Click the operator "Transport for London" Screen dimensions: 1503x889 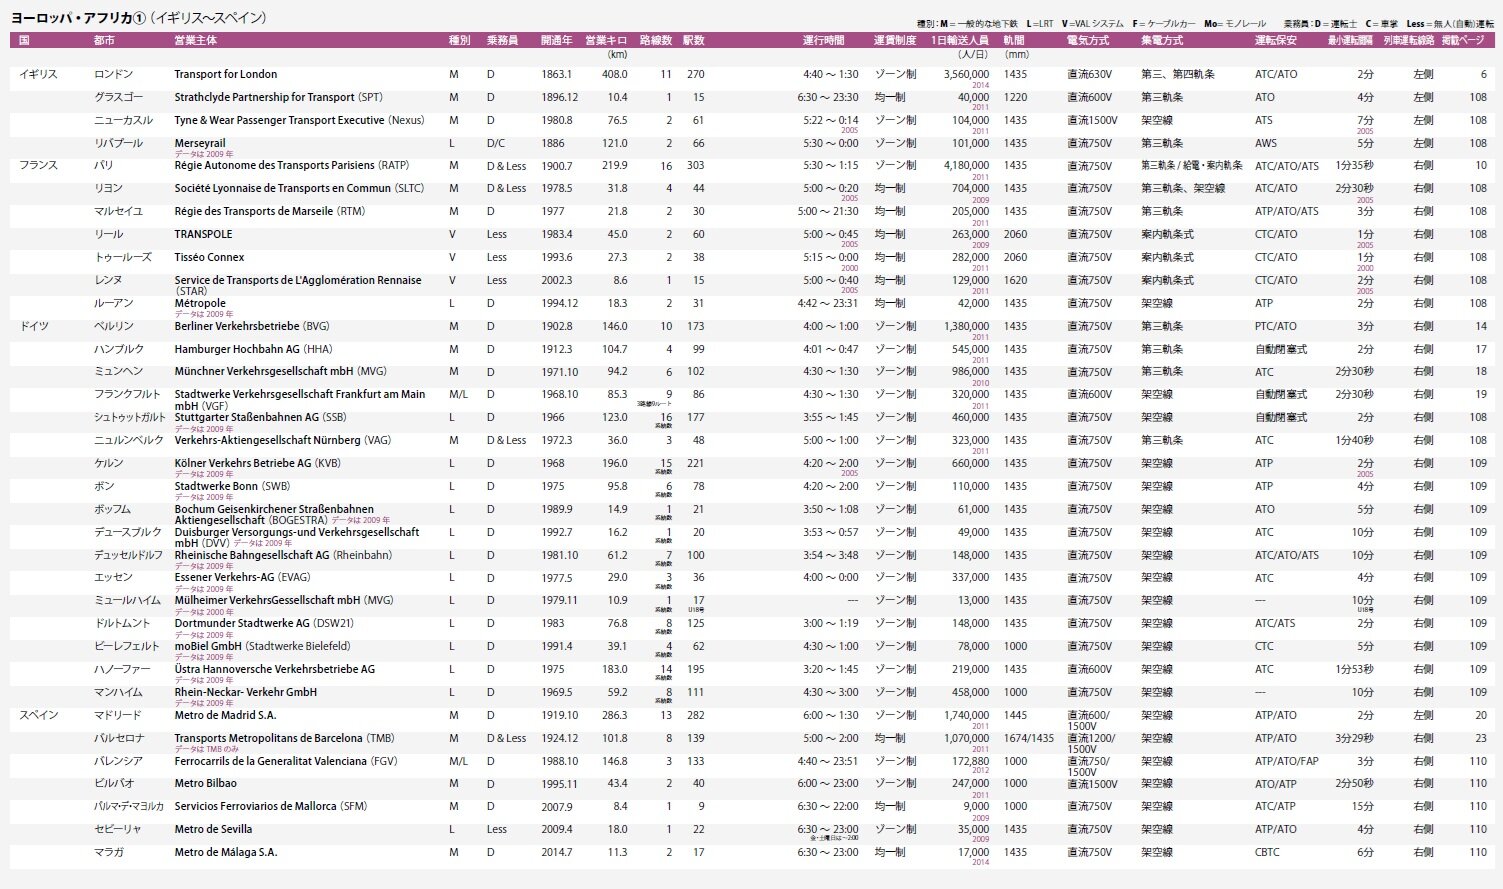click(x=226, y=75)
